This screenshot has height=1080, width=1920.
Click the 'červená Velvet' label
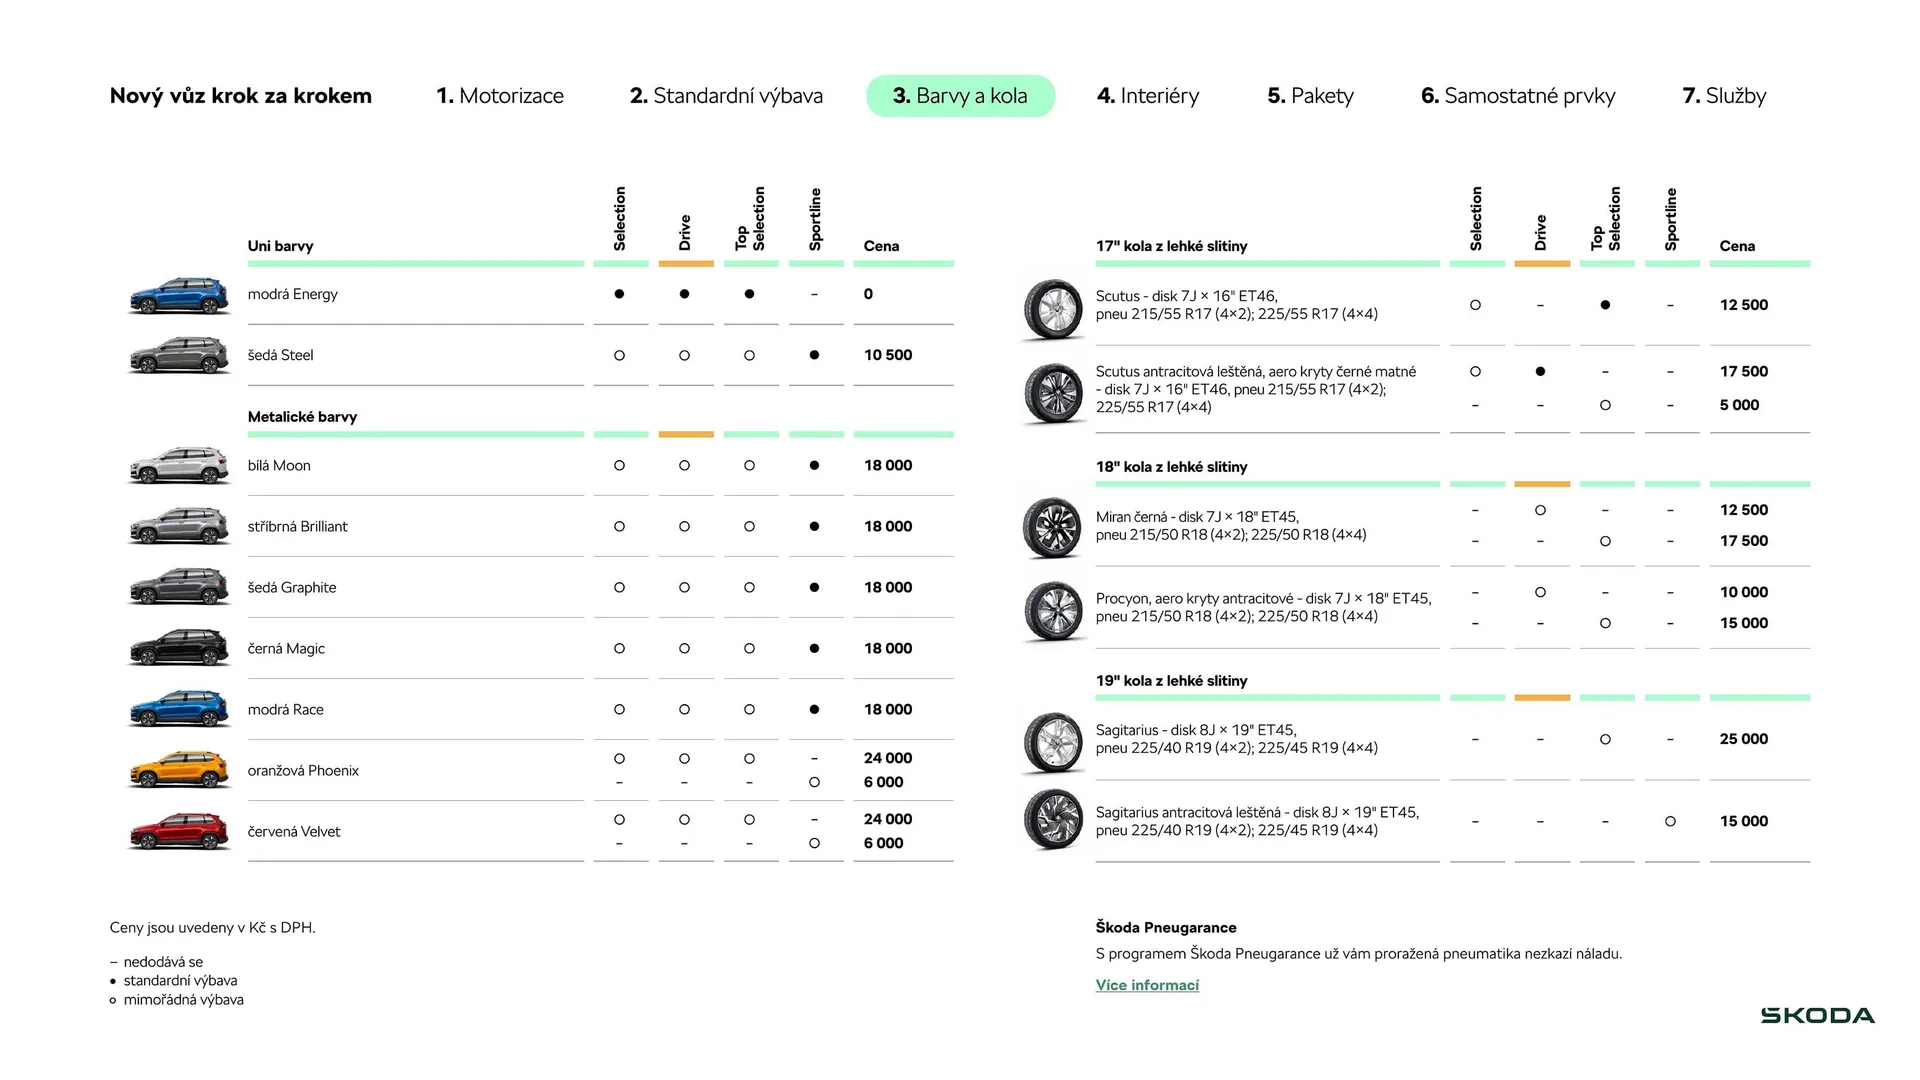pos(294,832)
